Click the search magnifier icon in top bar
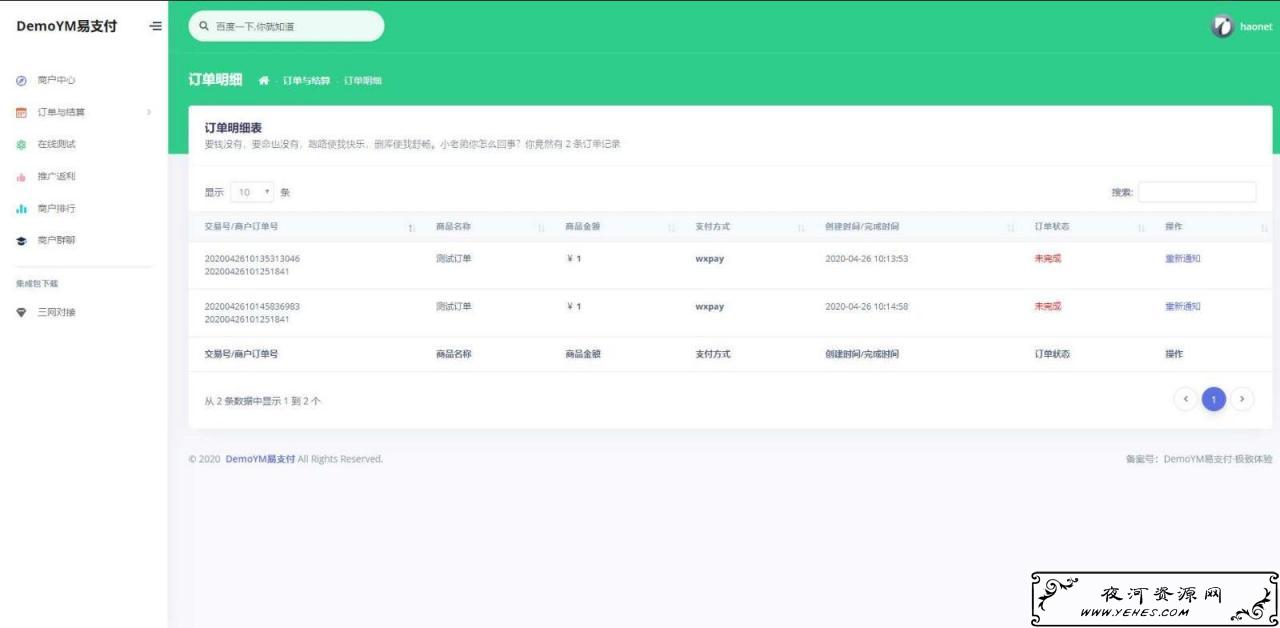Screen dimensions: 1280x628 pyautogui.click(x=204, y=26)
